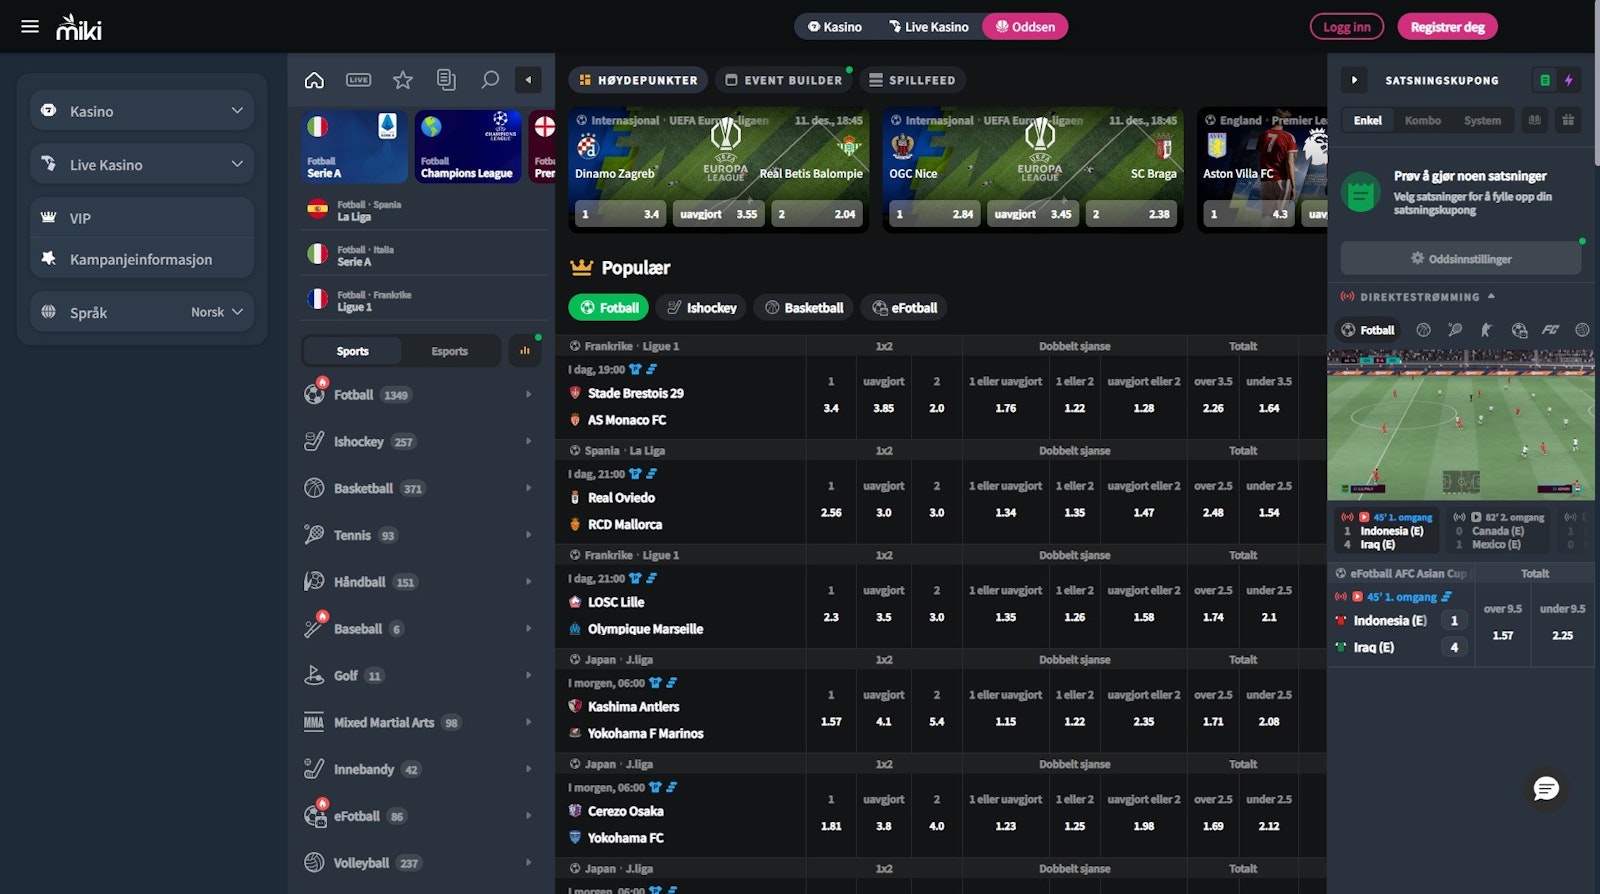The width and height of the screenshot is (1600, 894).
Task: Open favorites via the star icon
Action: [x=402, y=80]
